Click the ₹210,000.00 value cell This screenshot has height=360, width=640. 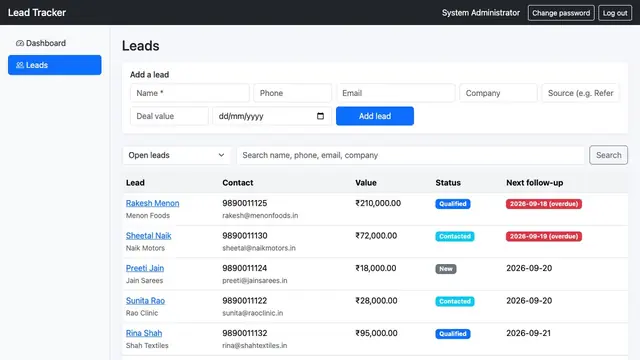point(378,203)
